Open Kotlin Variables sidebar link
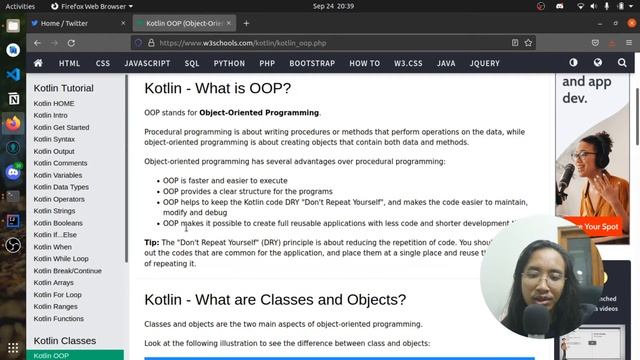Viewport: 640px width, 360px height. tap(58, 175)
